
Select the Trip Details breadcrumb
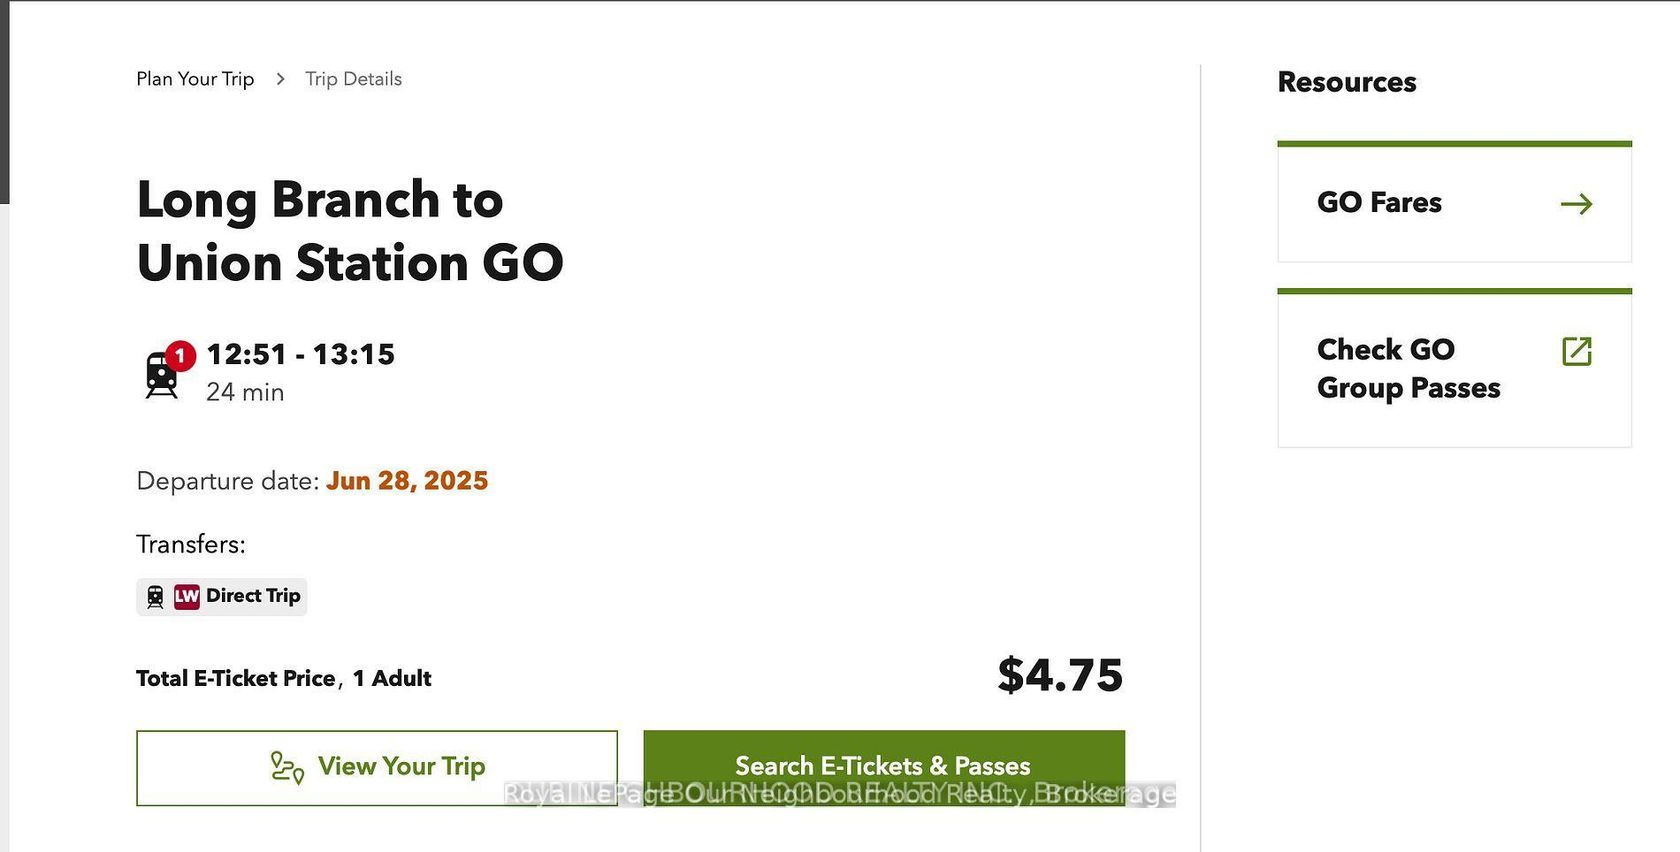coord(353,79)
